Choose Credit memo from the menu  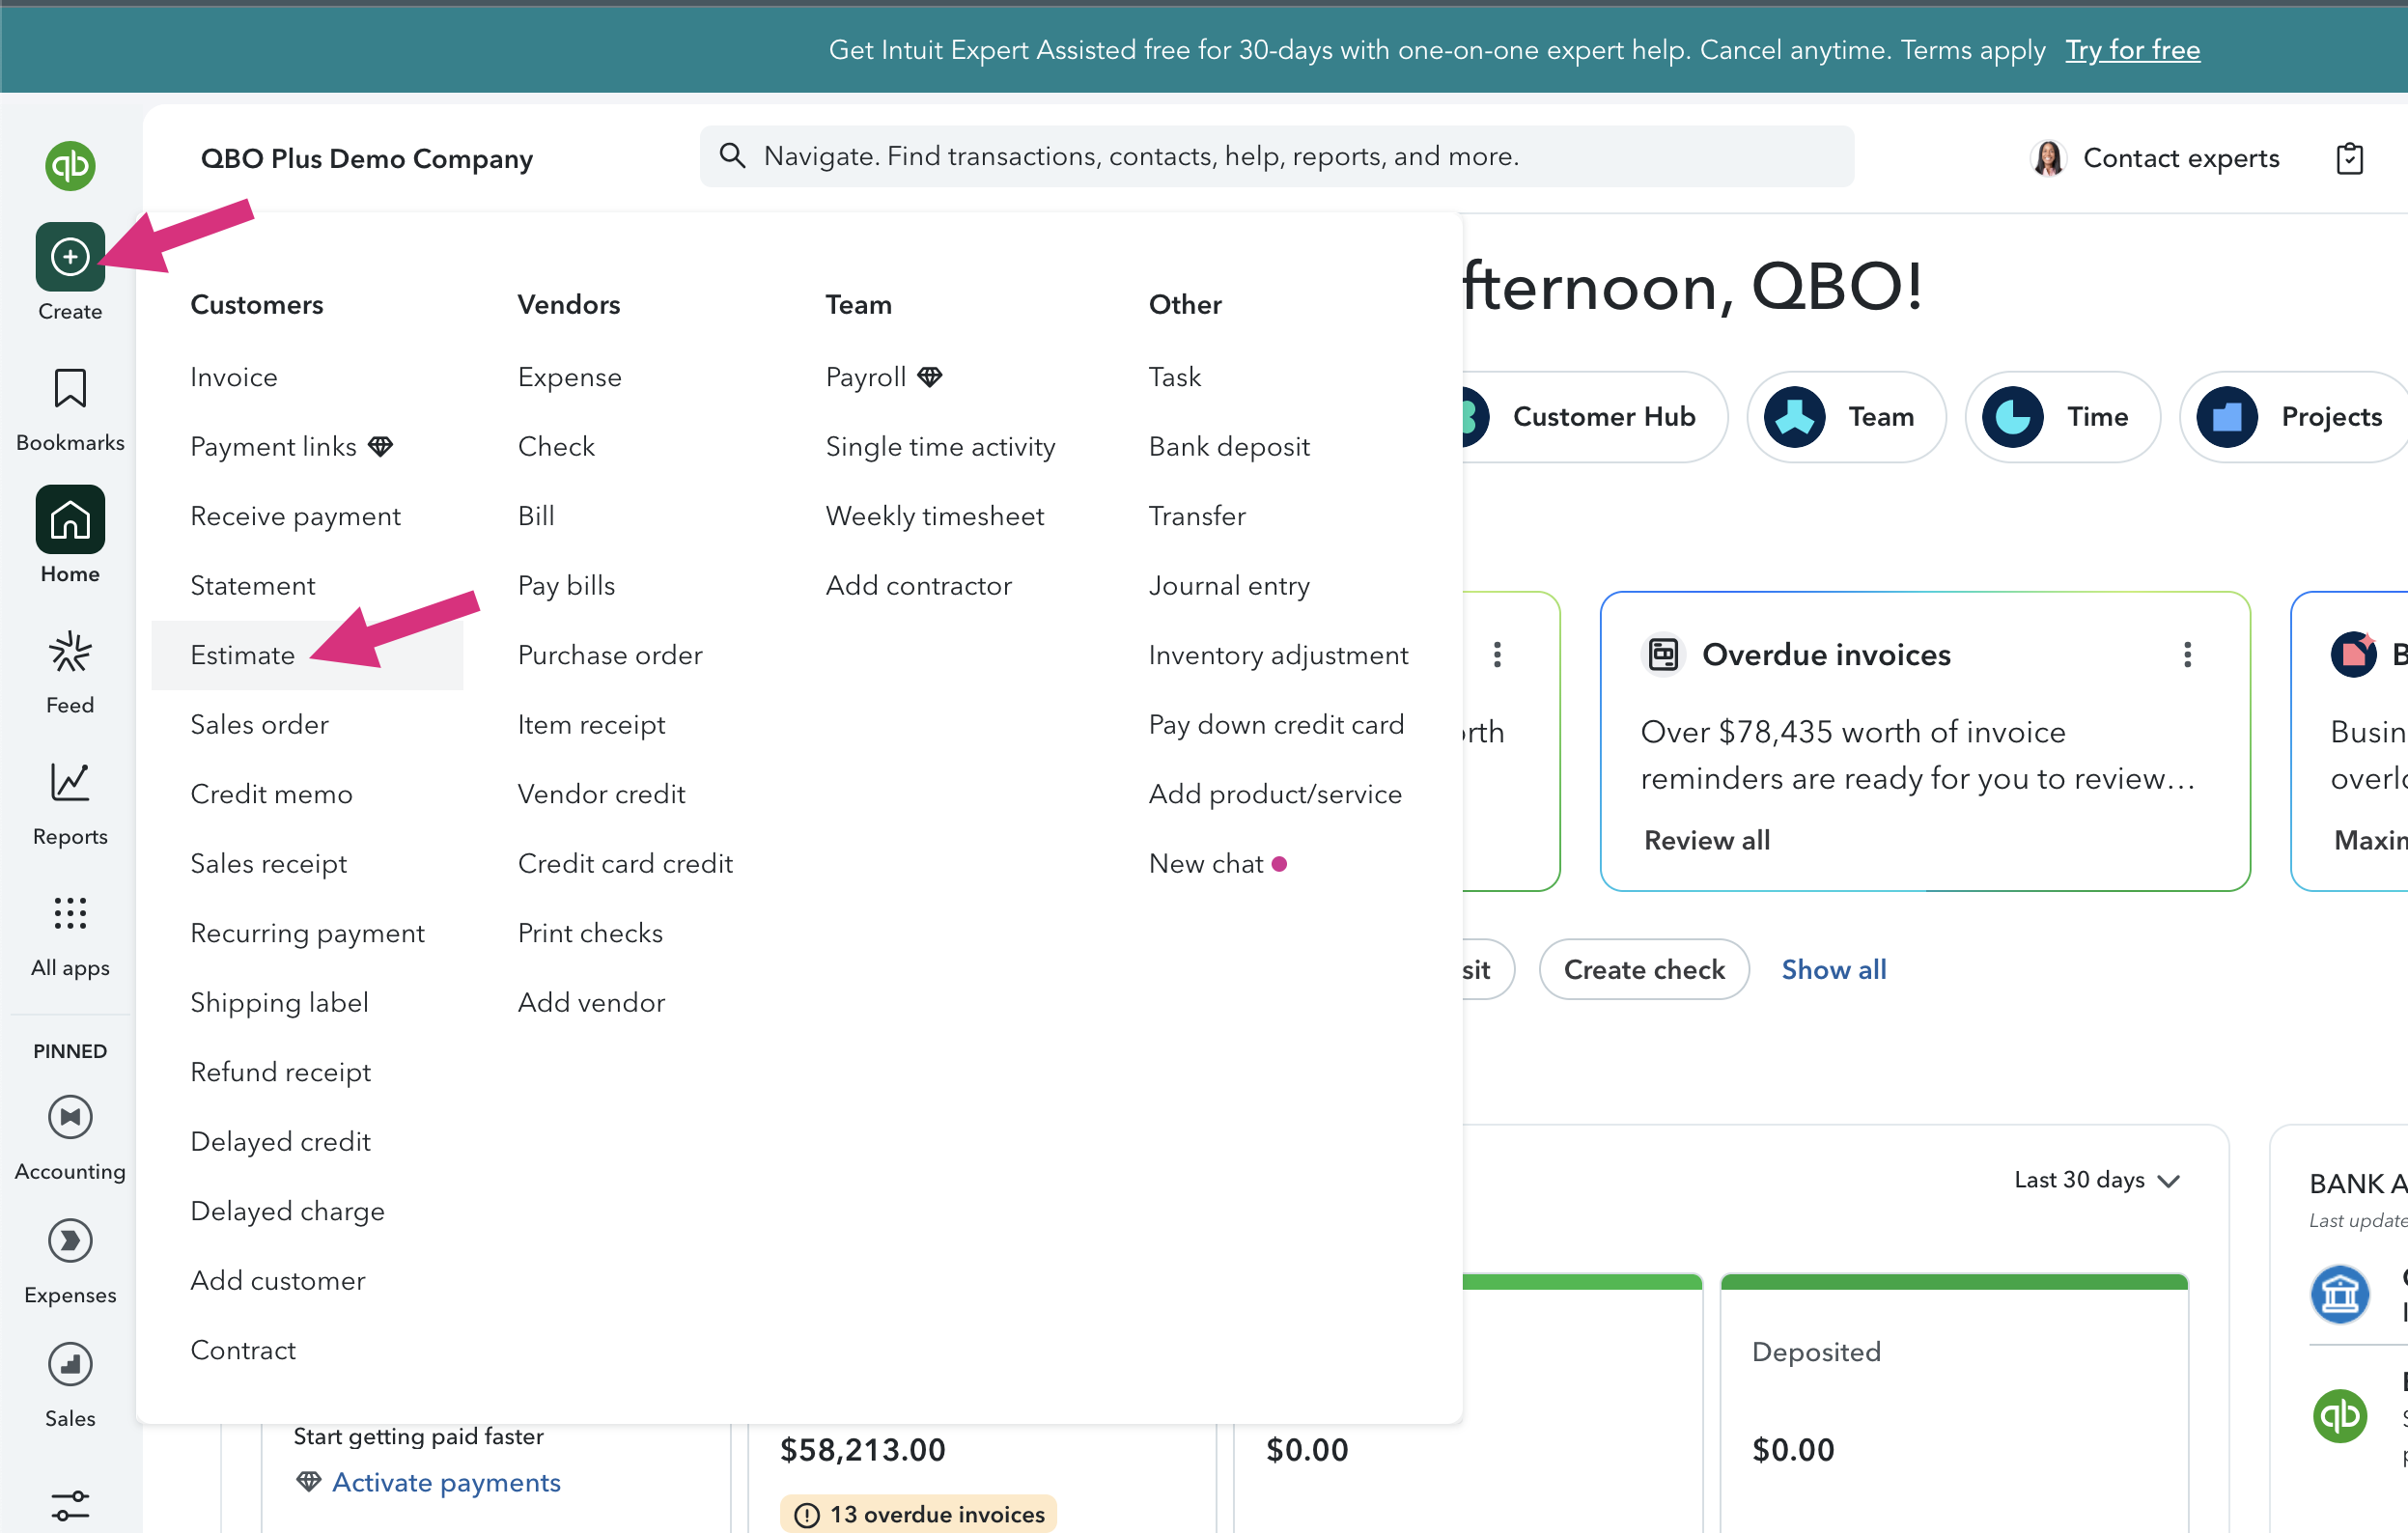[x=271, y=794]
